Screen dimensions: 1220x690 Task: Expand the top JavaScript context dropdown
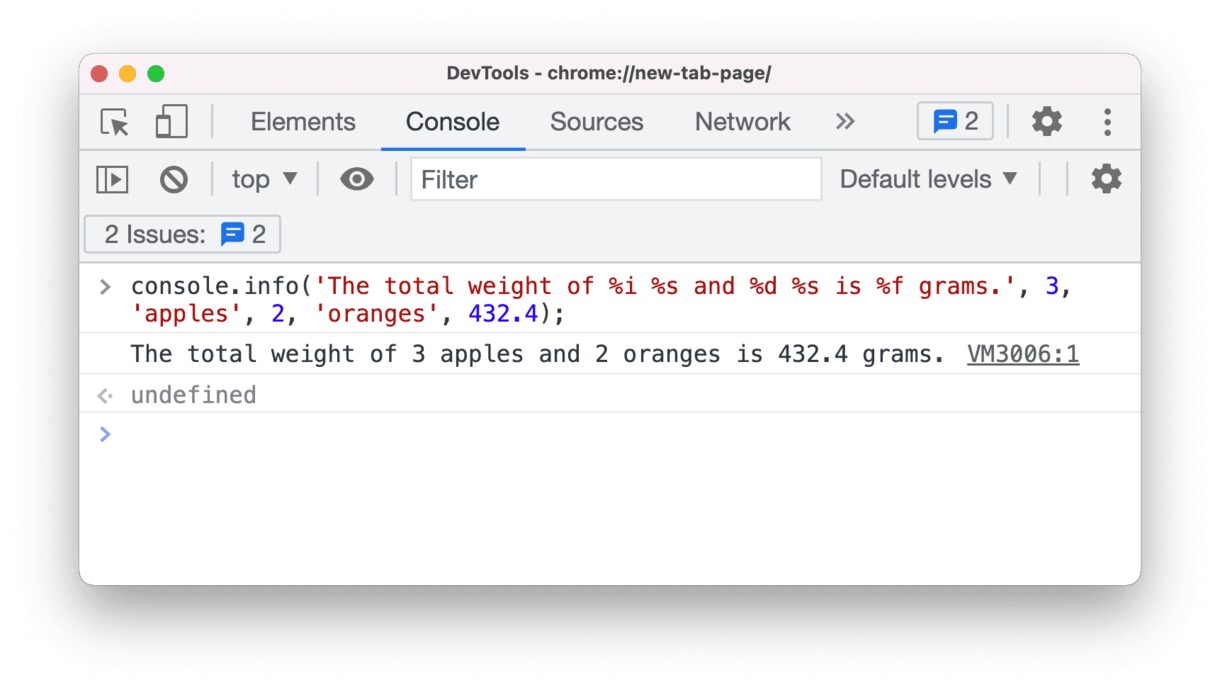click(264, 180)
